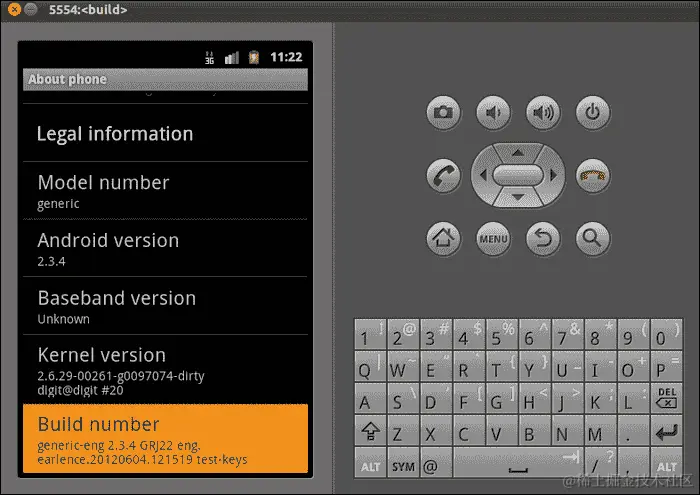Click the space bar key
The width and height of the screenshot is (700, 495).
point(518,464)
